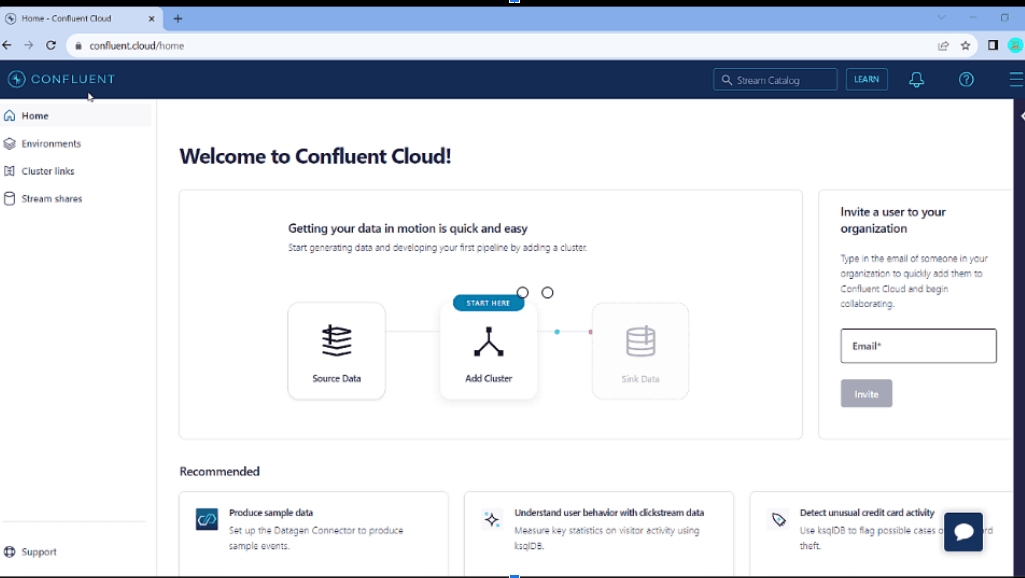The height and width of the screenshot is (578, 1025).
Task: Click the Email input field
Action: coord(917,345)
